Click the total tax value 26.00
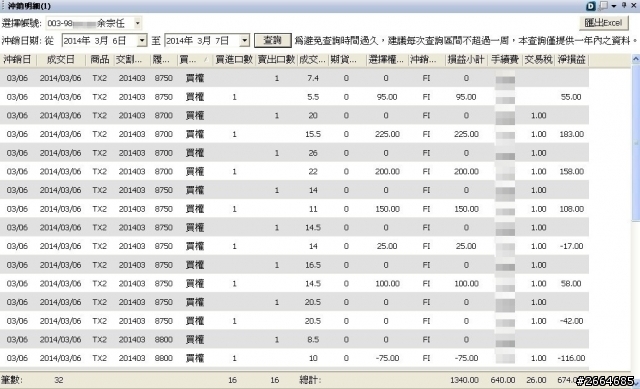The image size is (640, 389). 536,380
